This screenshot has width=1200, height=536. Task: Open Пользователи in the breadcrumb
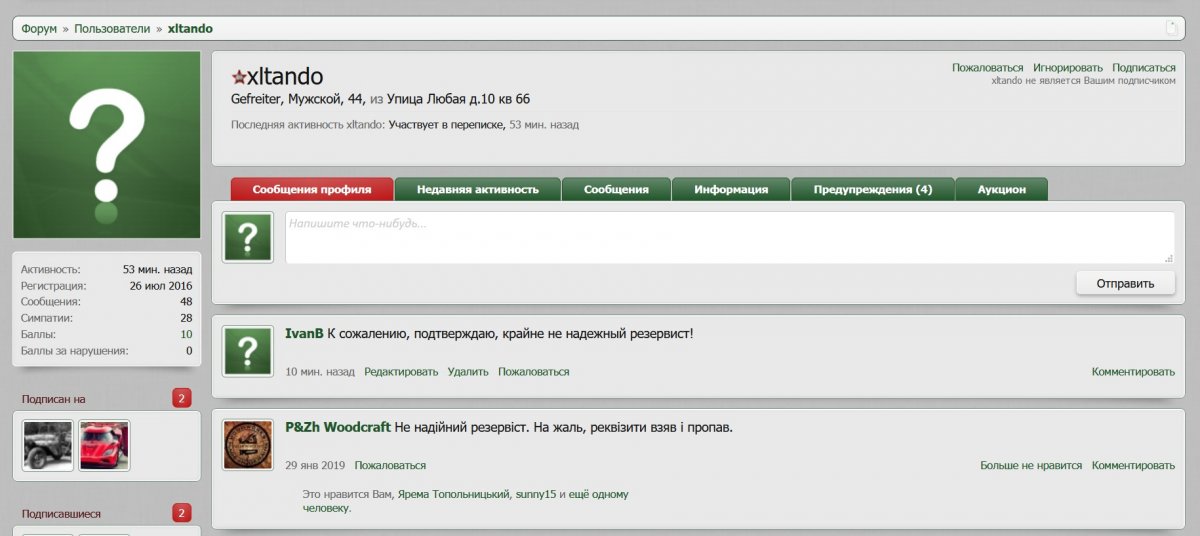pyautogui.click(x=112, y=29)
